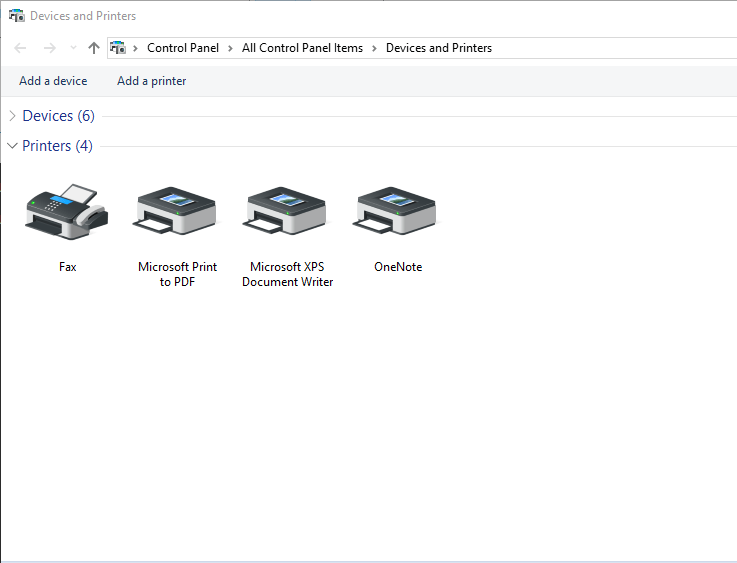Open dropdown arrow after All Control Panel Items
737x563 pixels.
pos(375,48)
